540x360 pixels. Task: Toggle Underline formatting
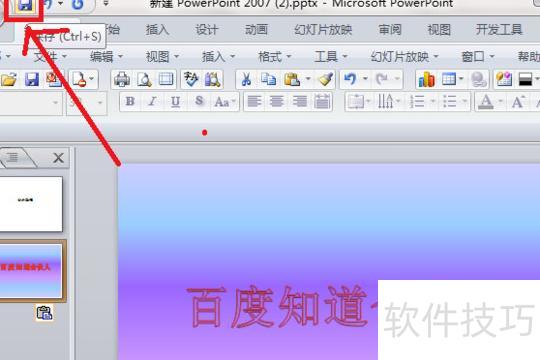point(176,102)
